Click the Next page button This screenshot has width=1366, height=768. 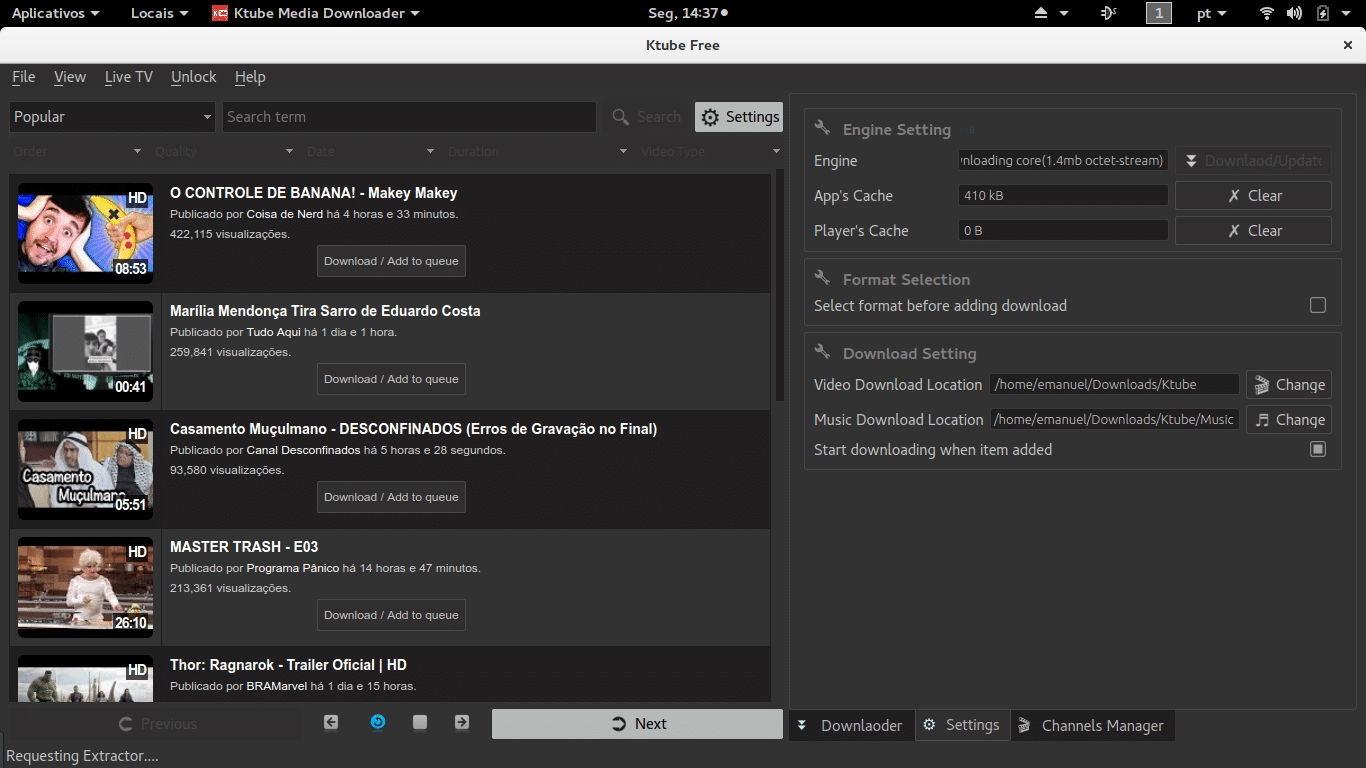click(637, 724)
